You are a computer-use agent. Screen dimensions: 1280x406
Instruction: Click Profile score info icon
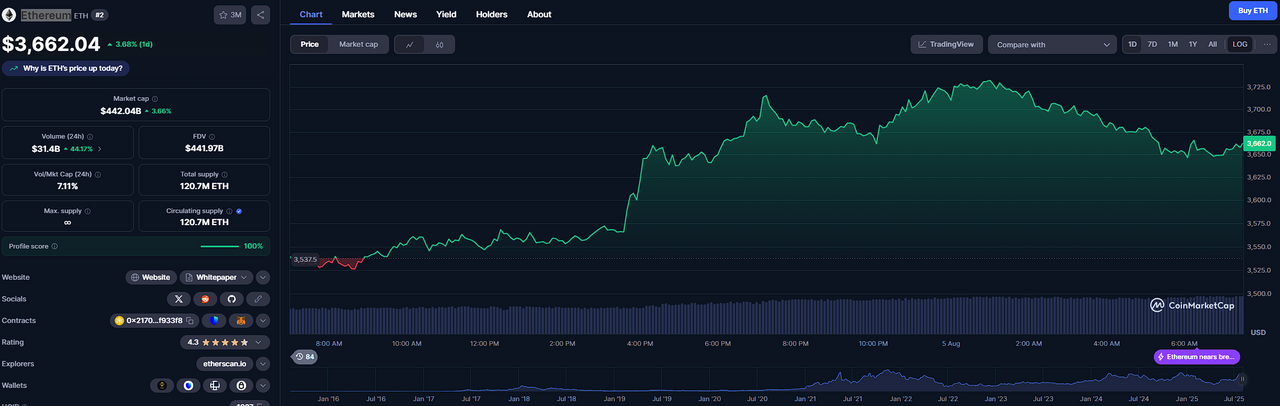(x=54, y=246)
